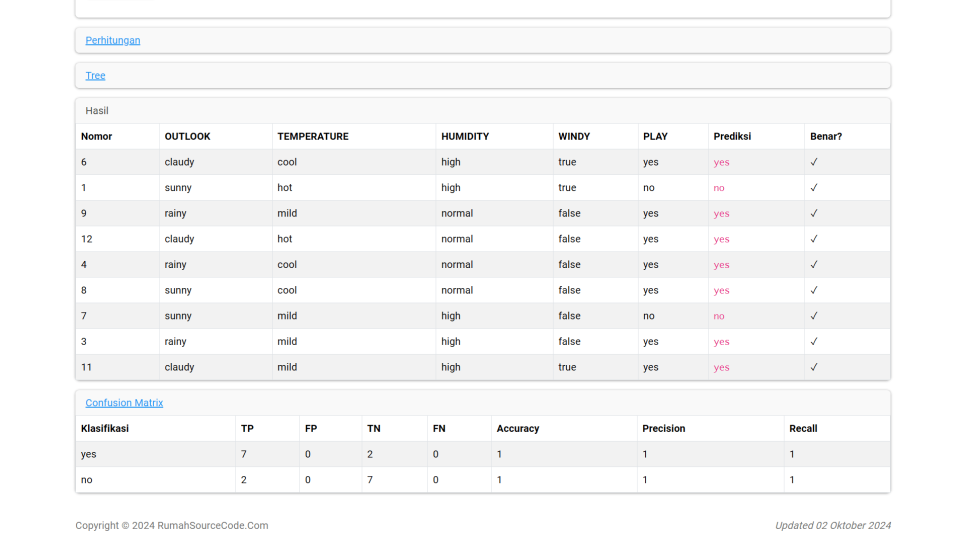Screen dimensions: 966x543
Task: Click the RumahSourceCode.Com copyright text
Action: click(x=172, y=526)
